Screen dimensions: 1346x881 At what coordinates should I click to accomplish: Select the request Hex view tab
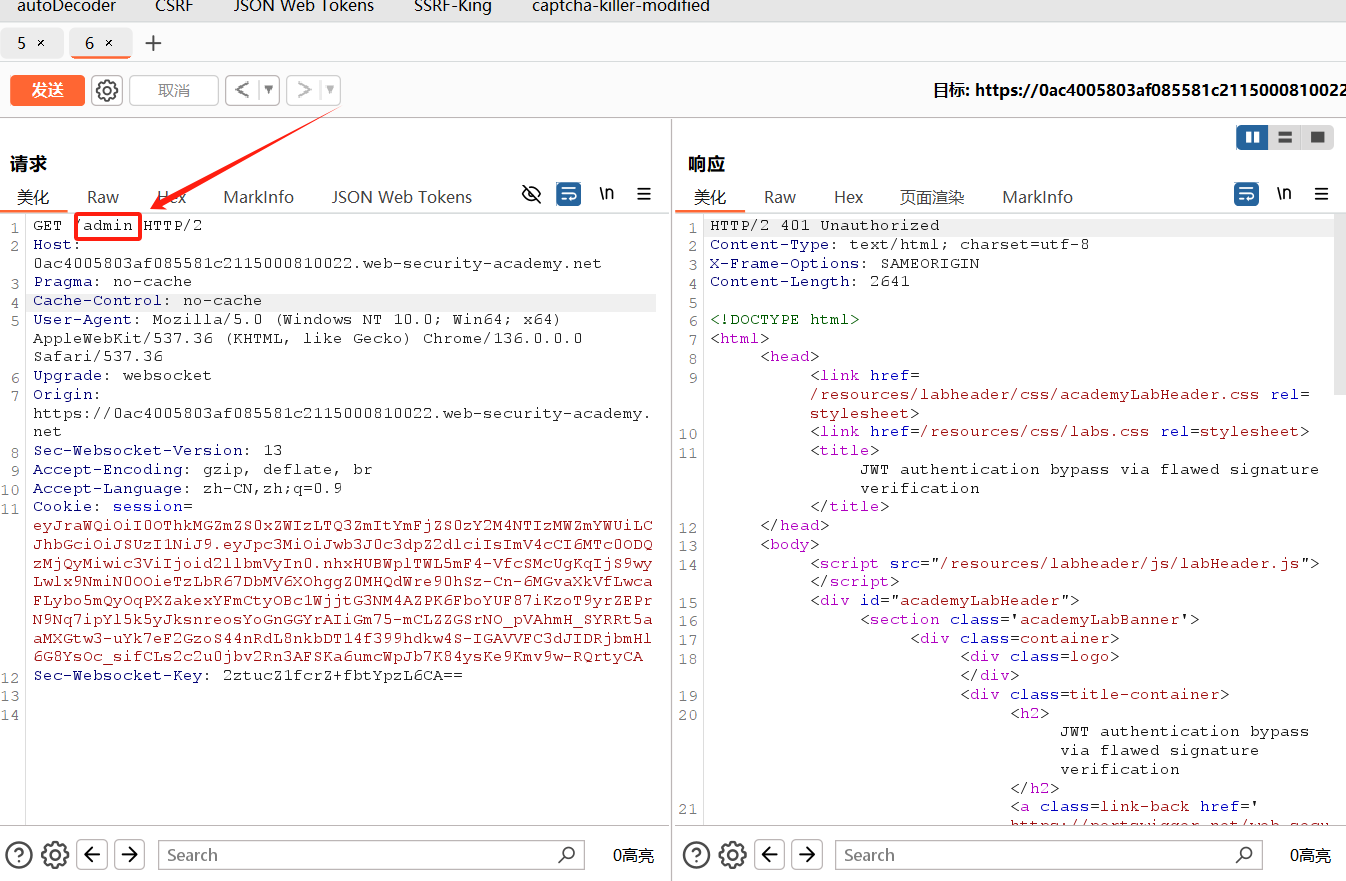tap(171, 197)
